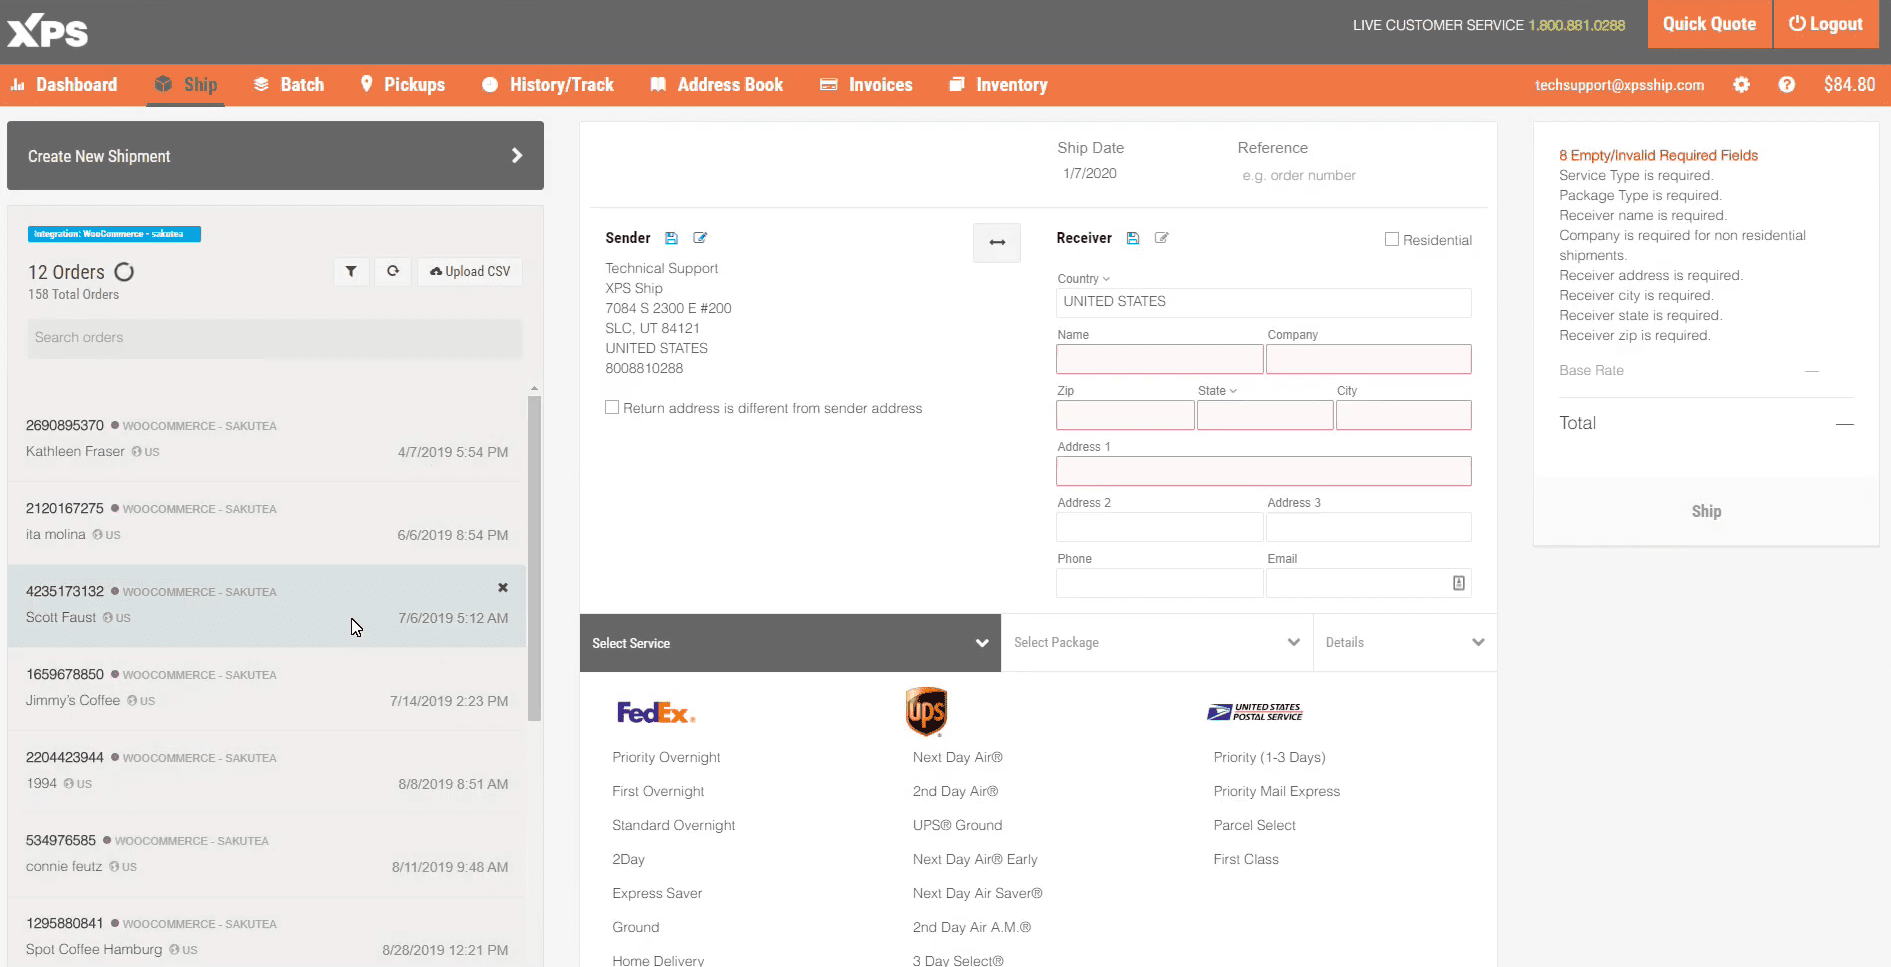Click the Address 1 field
The height and width of the screenshot is (967, 1891).
pyautogui.click(x=1263, y=471)
